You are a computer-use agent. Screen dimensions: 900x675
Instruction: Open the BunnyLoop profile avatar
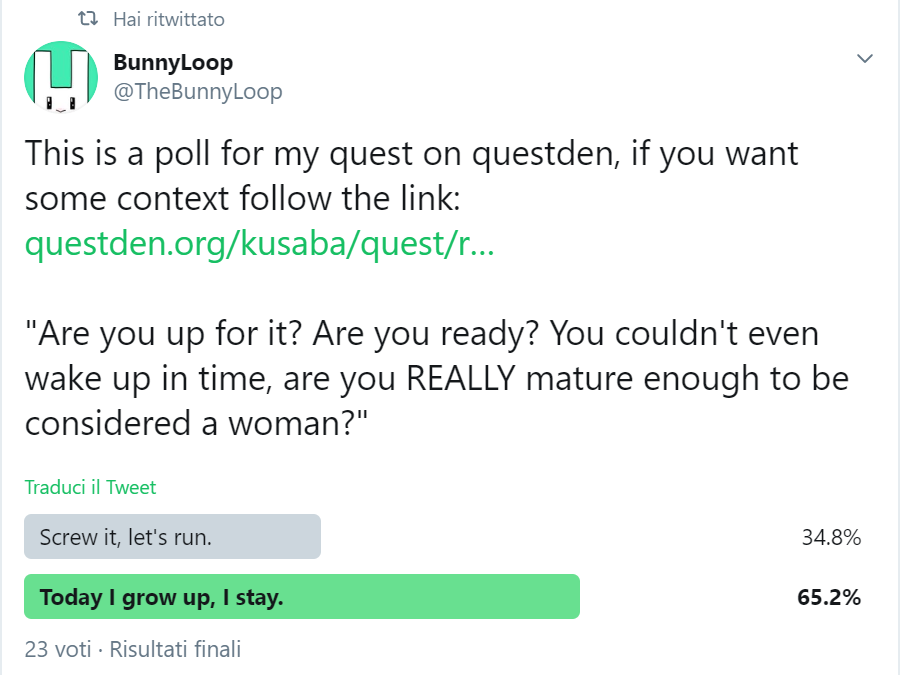60,77
